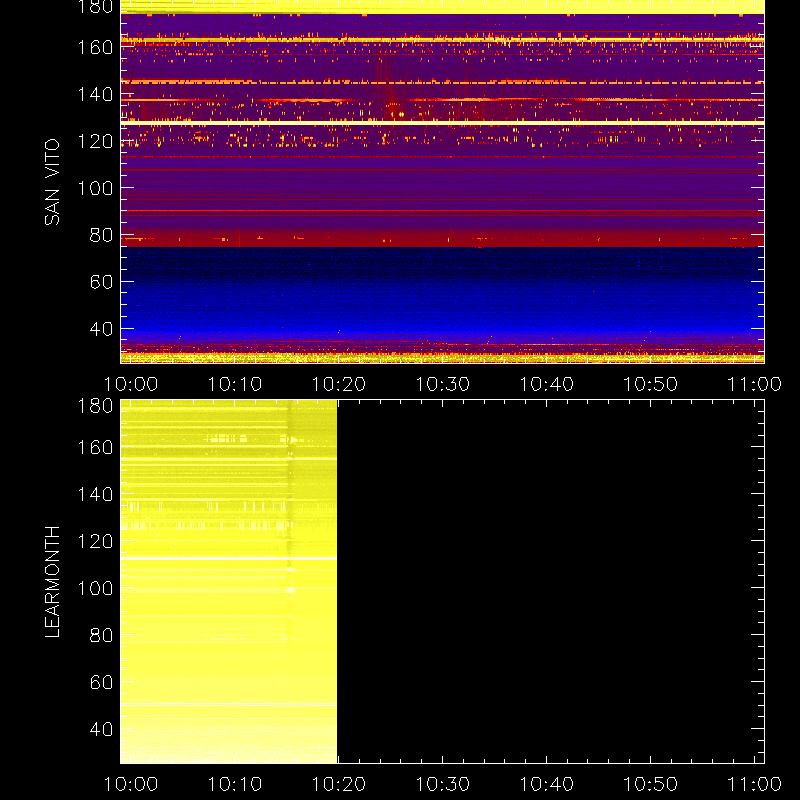The height and width of the screenshot is (800, 800).
Task: Choose the 10:20 time label under Learmonth plot
Action: click(339, 784)
